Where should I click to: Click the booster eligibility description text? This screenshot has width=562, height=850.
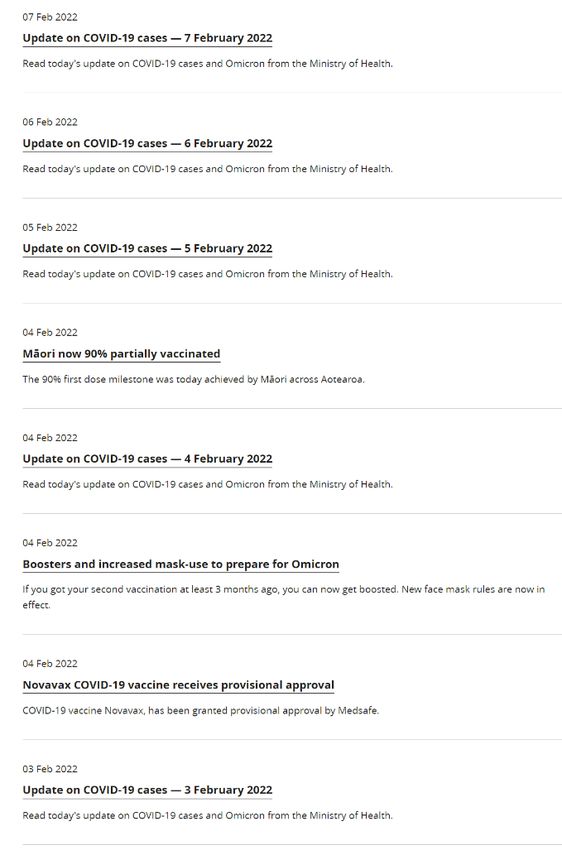pyautogui.click(x=284, y=597)
